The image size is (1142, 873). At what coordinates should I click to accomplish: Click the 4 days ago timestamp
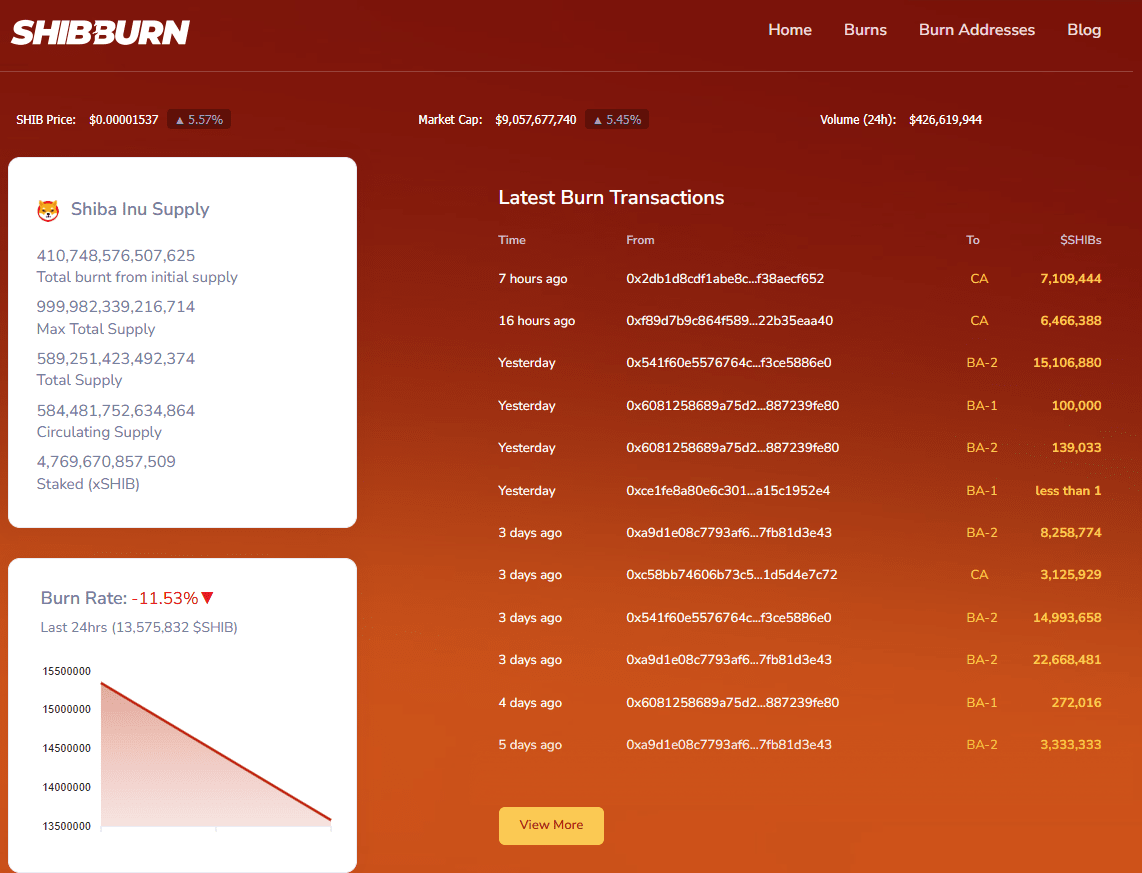pyautogui.click(x=530, y=703)
